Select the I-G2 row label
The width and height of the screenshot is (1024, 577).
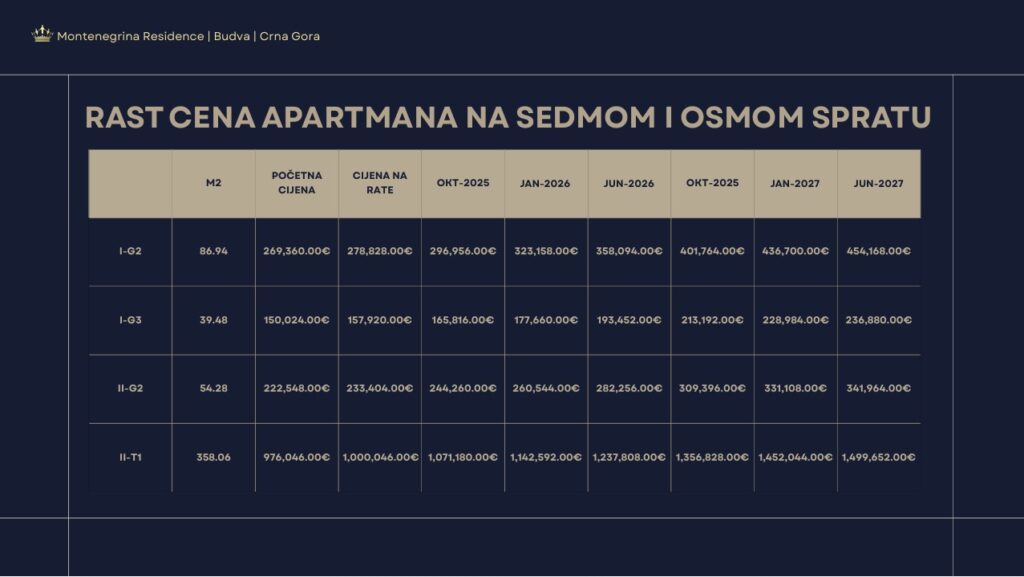[x=130, y=251]
